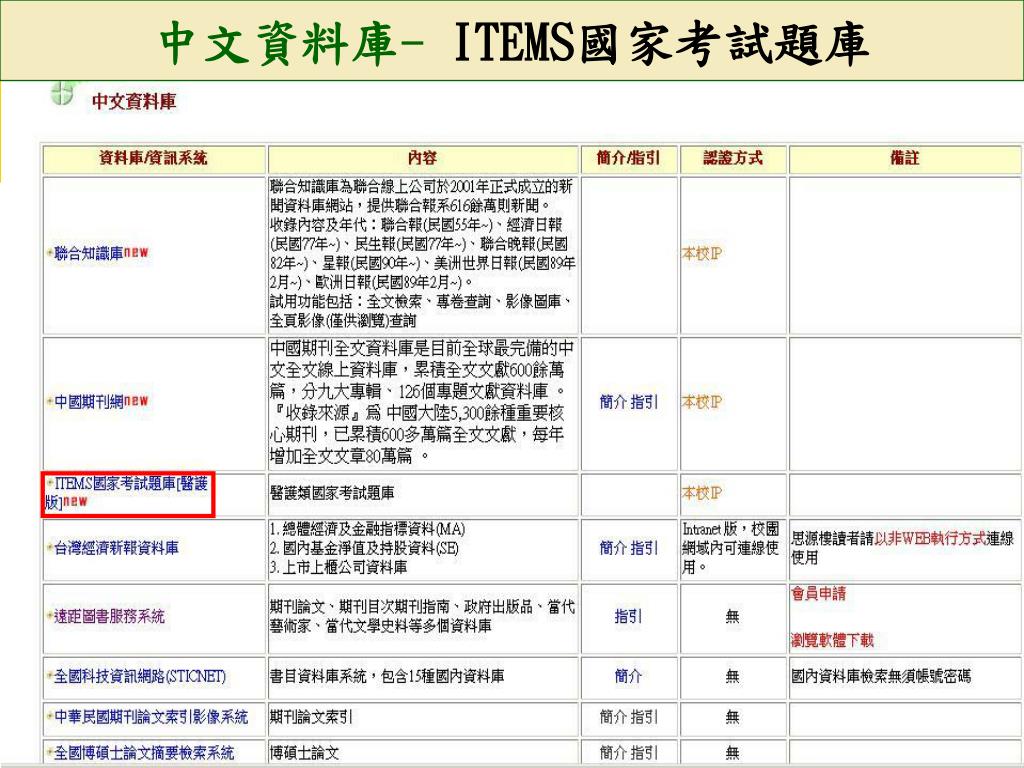This screenshot has height=768, width=1024.
Task: Click 本校IP in 中國期刊網 row
Action: pyautogui.click(x=702, y=402)
